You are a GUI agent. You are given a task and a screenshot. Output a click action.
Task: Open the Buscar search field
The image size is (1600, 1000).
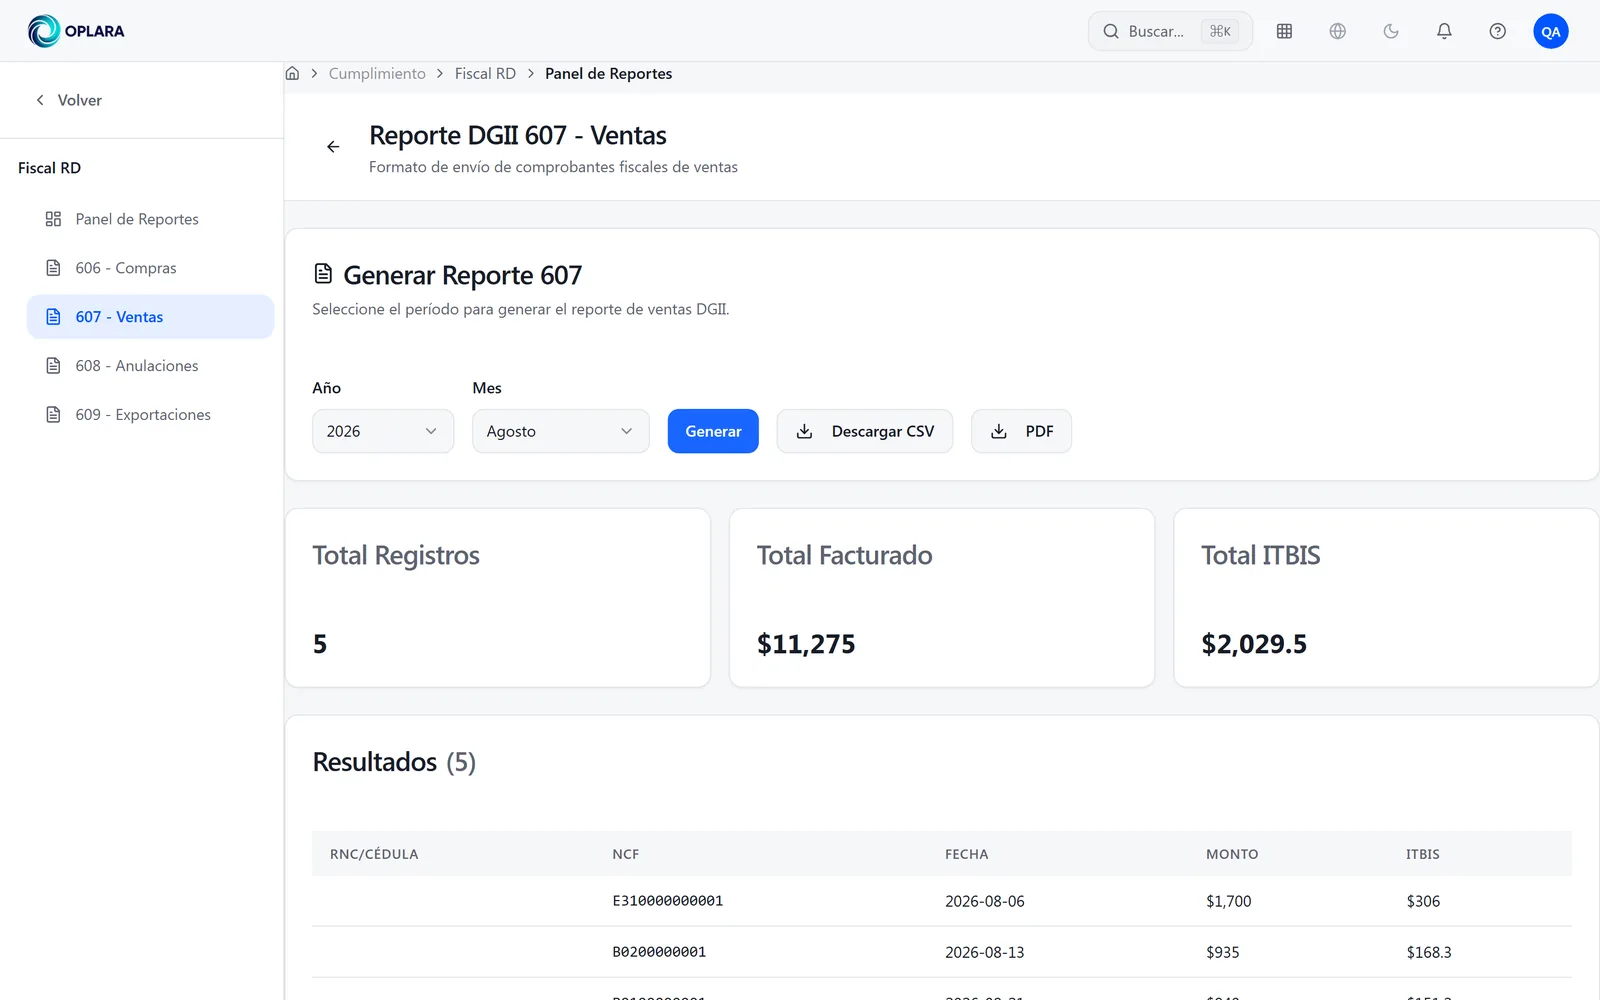click(x=1170, y=31)
